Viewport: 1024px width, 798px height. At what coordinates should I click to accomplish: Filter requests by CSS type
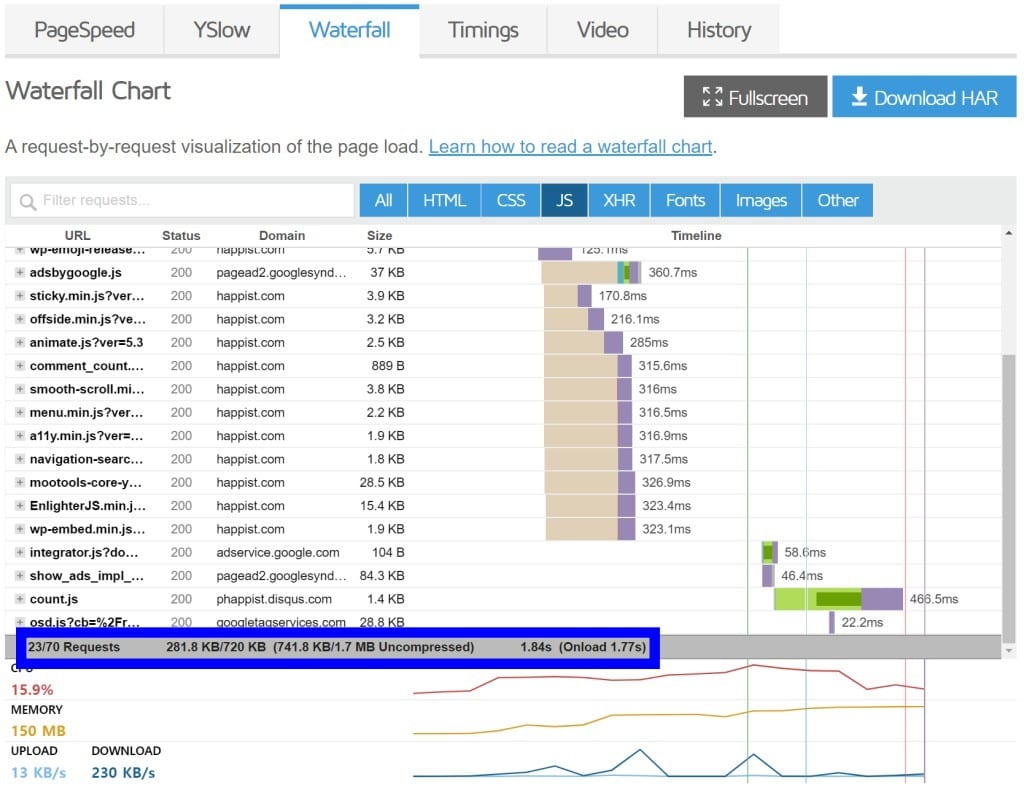coord(510,200)
